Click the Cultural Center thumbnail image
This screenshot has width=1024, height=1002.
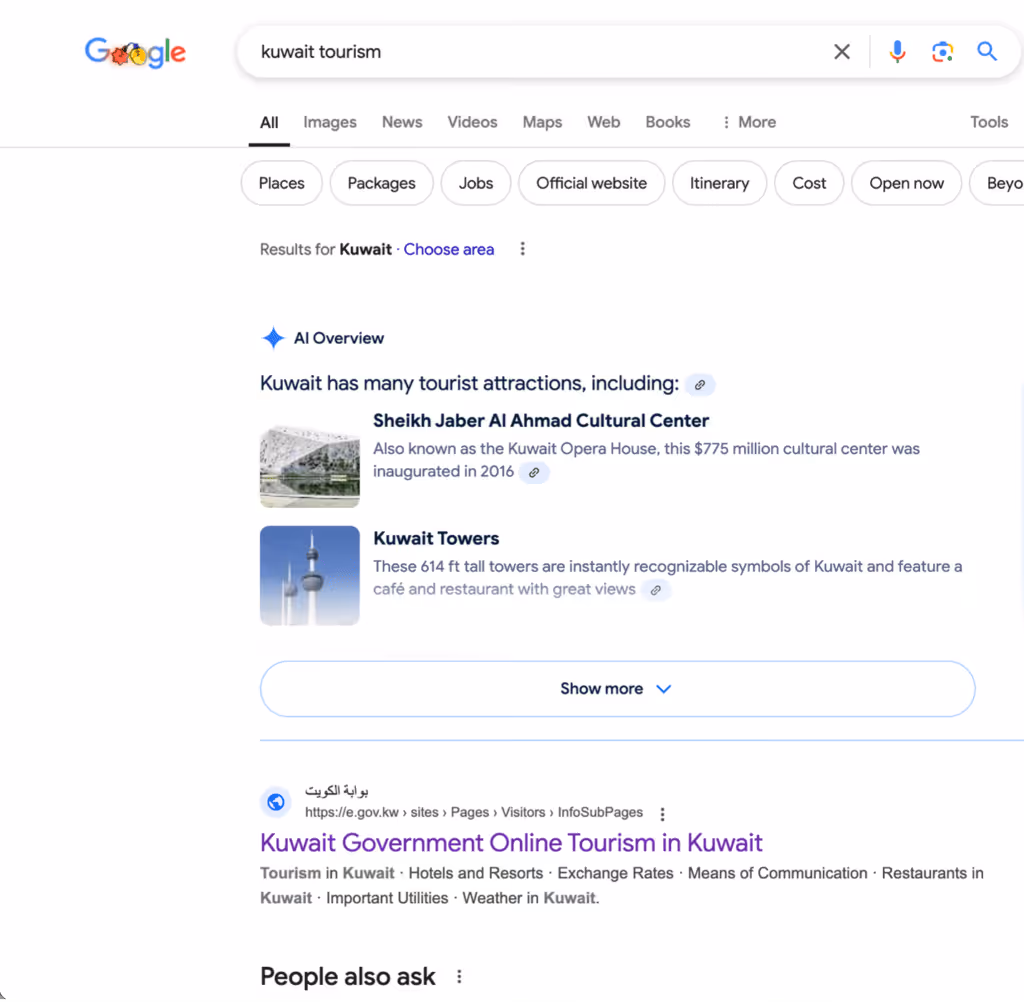pos(310,466)
